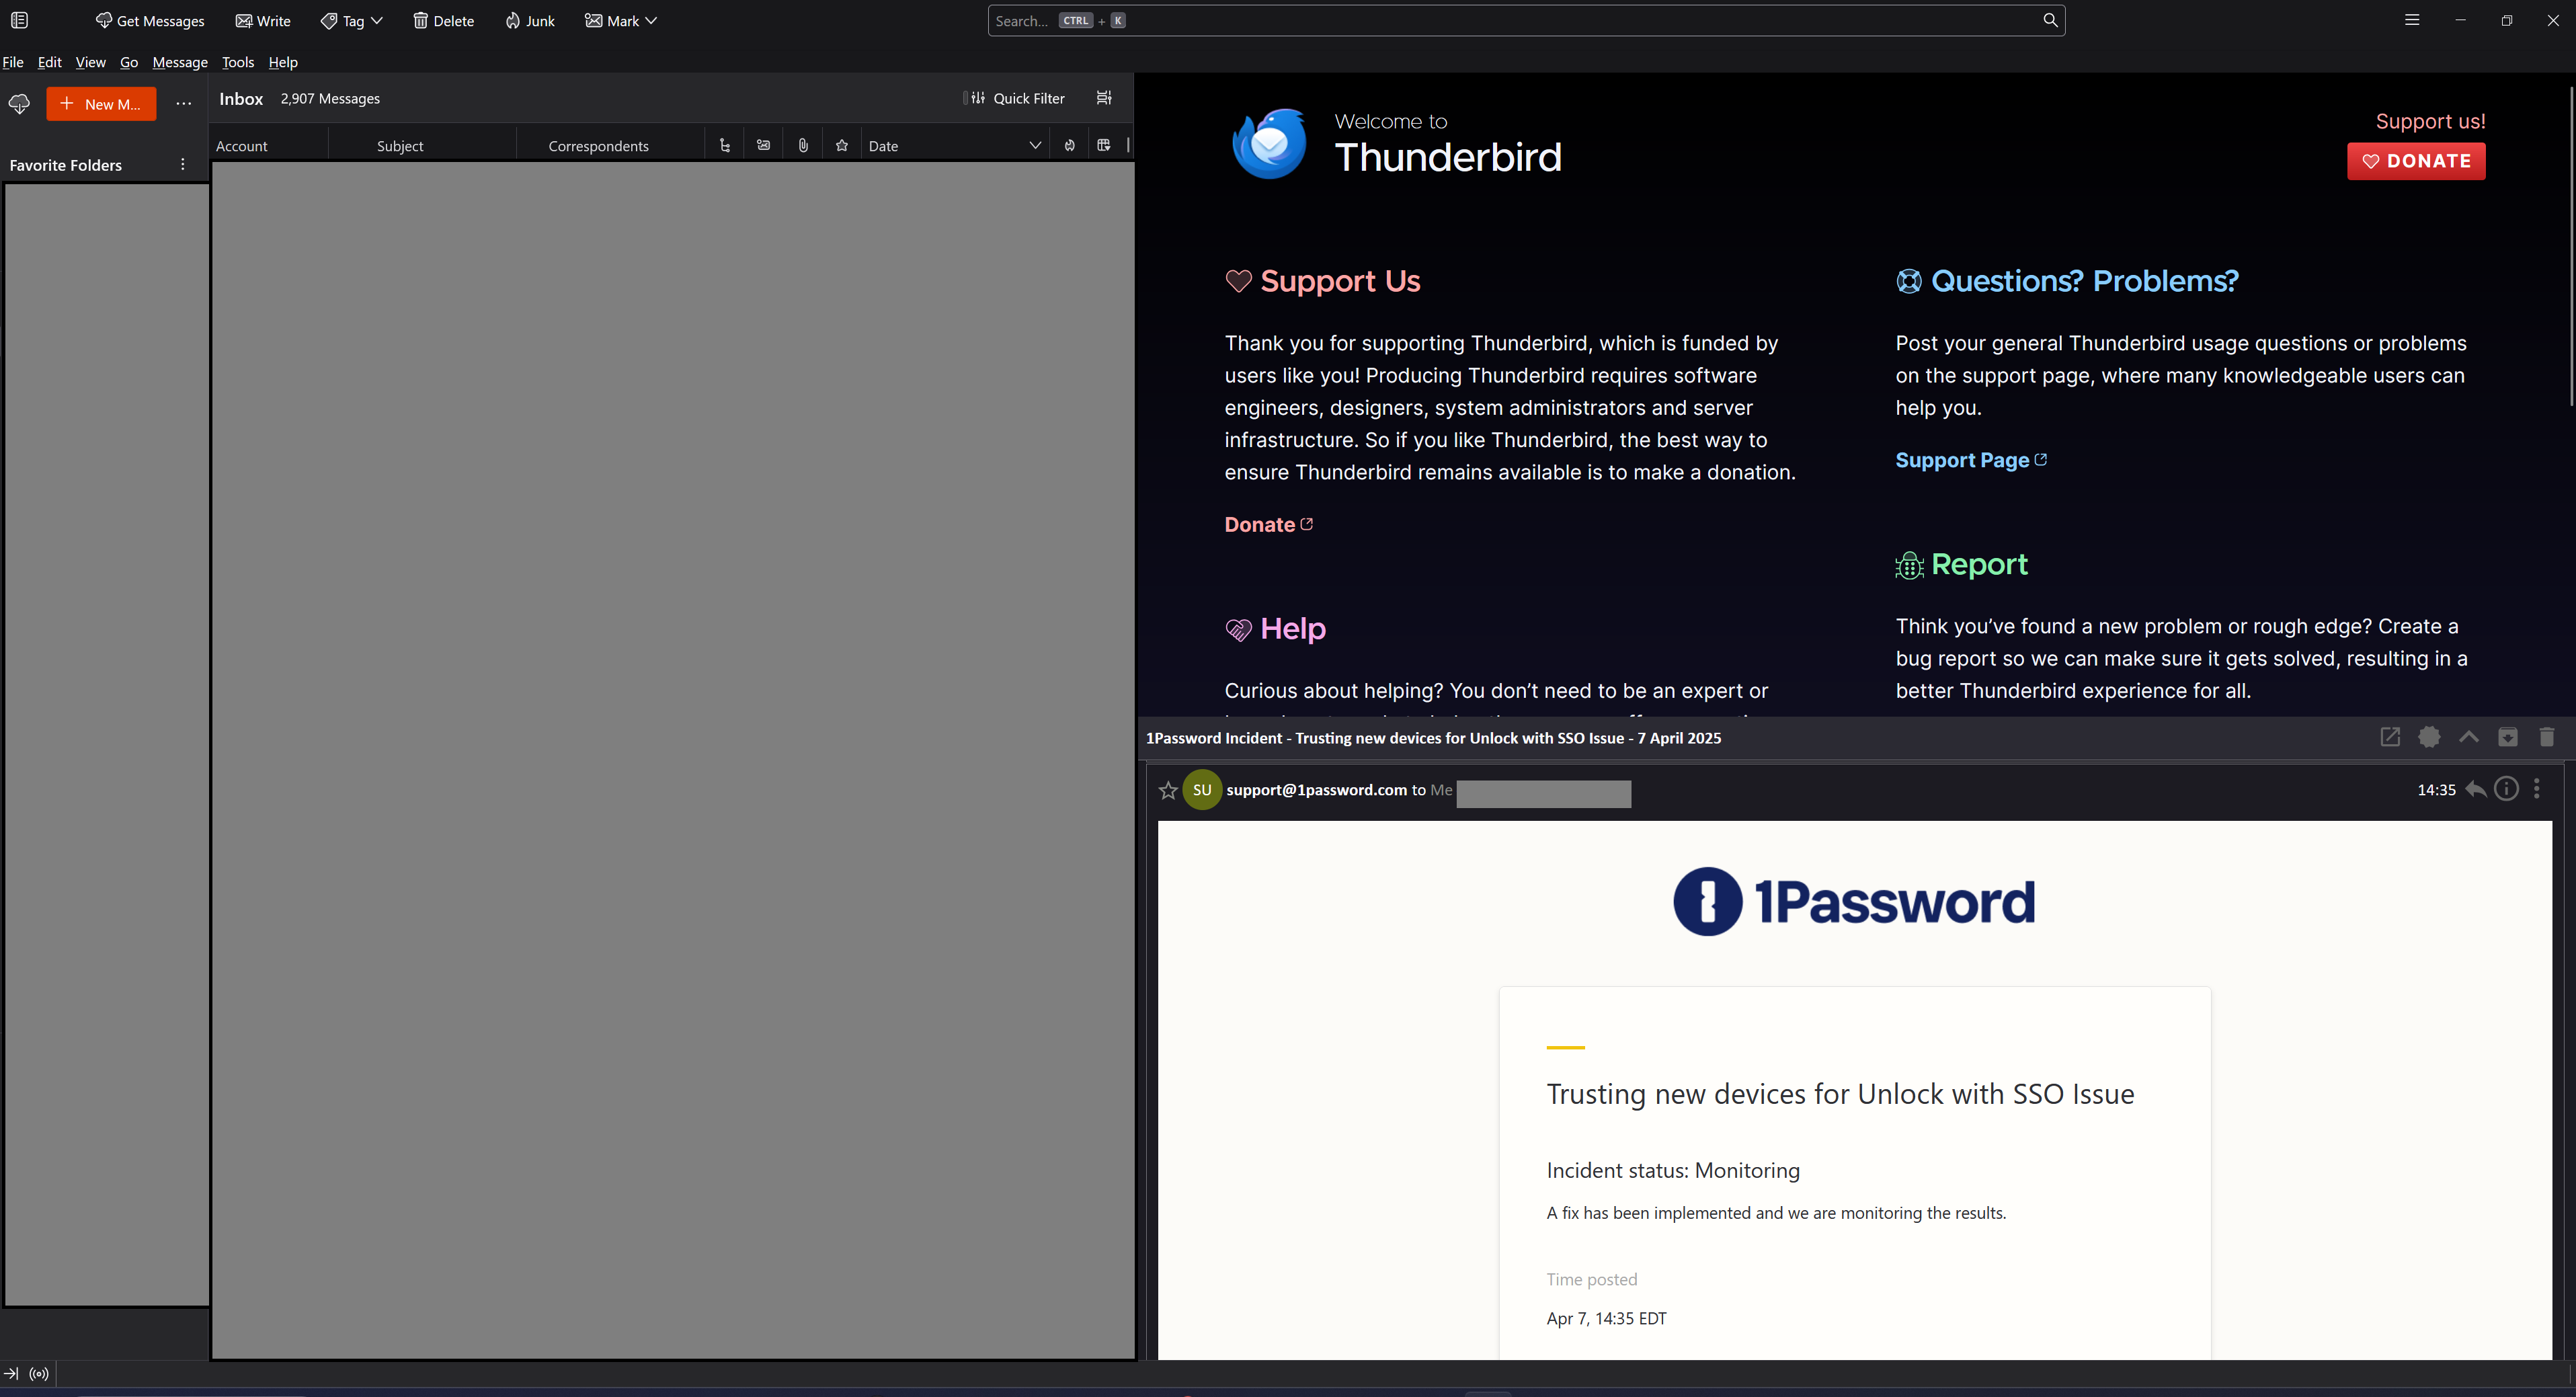The width and height of the screenshot is (2576, 1397).
Task: Click the Delete toolbar button
Action: (444, 21)
